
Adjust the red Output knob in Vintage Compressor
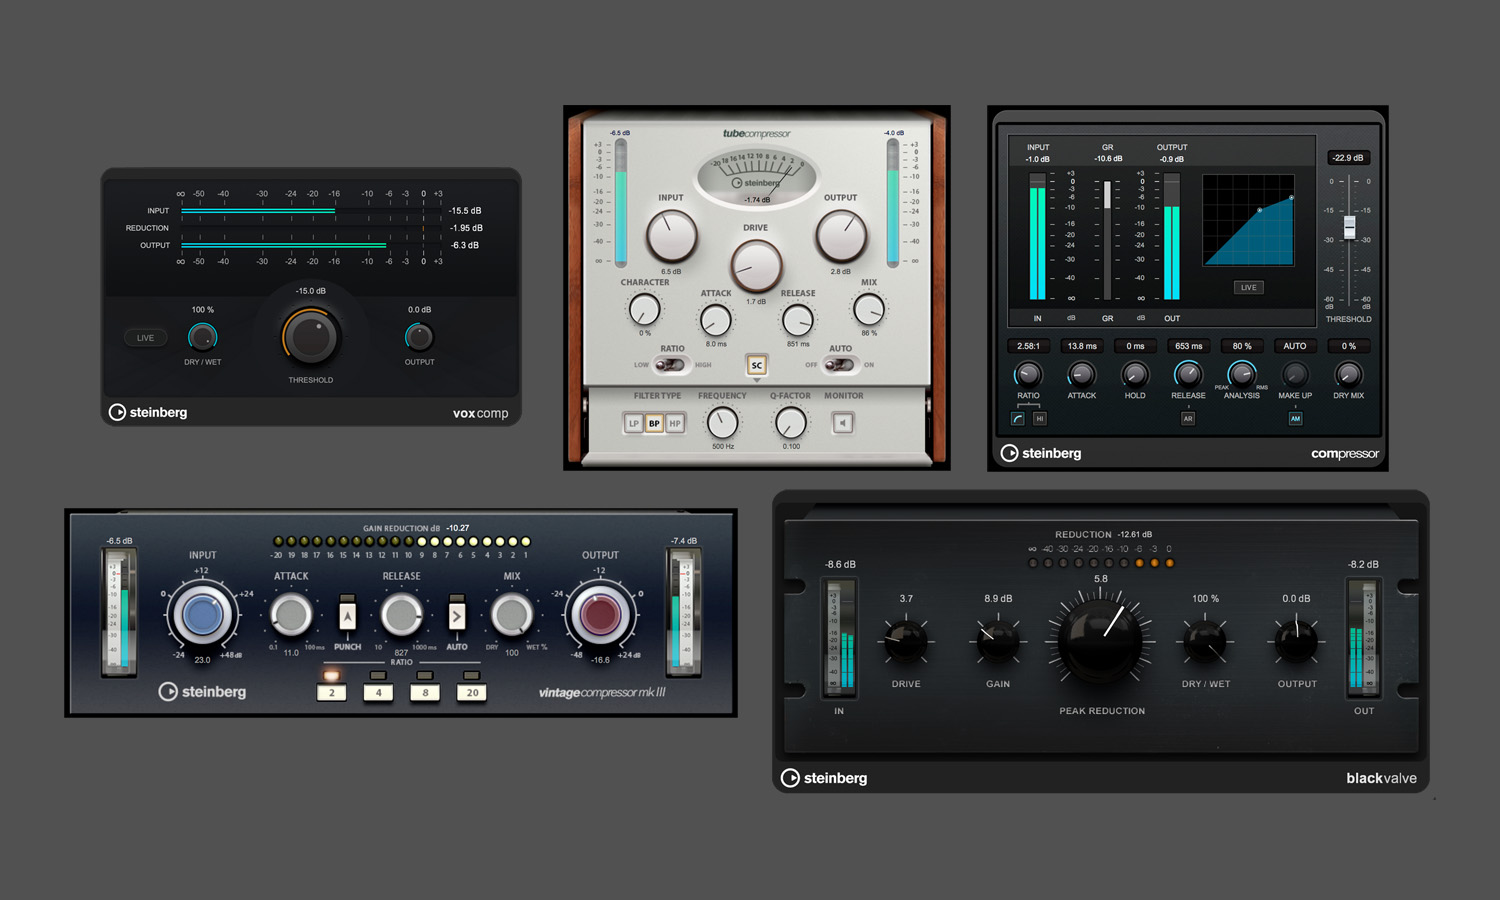[x=600, y=615]
